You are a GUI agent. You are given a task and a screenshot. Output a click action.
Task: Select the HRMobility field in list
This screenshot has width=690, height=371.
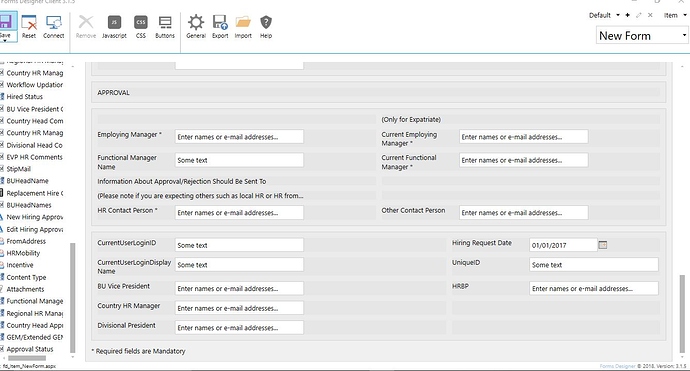coord(23,253)
